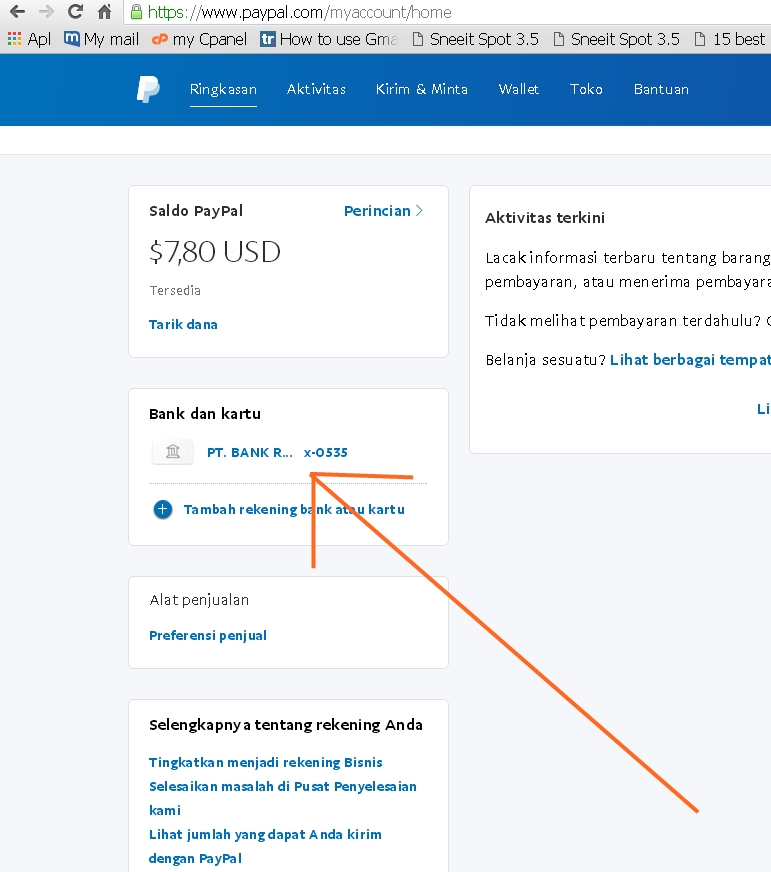Open the My mail bookmark
The height and width of the screenshot is (872, 771).
[101, 39]
